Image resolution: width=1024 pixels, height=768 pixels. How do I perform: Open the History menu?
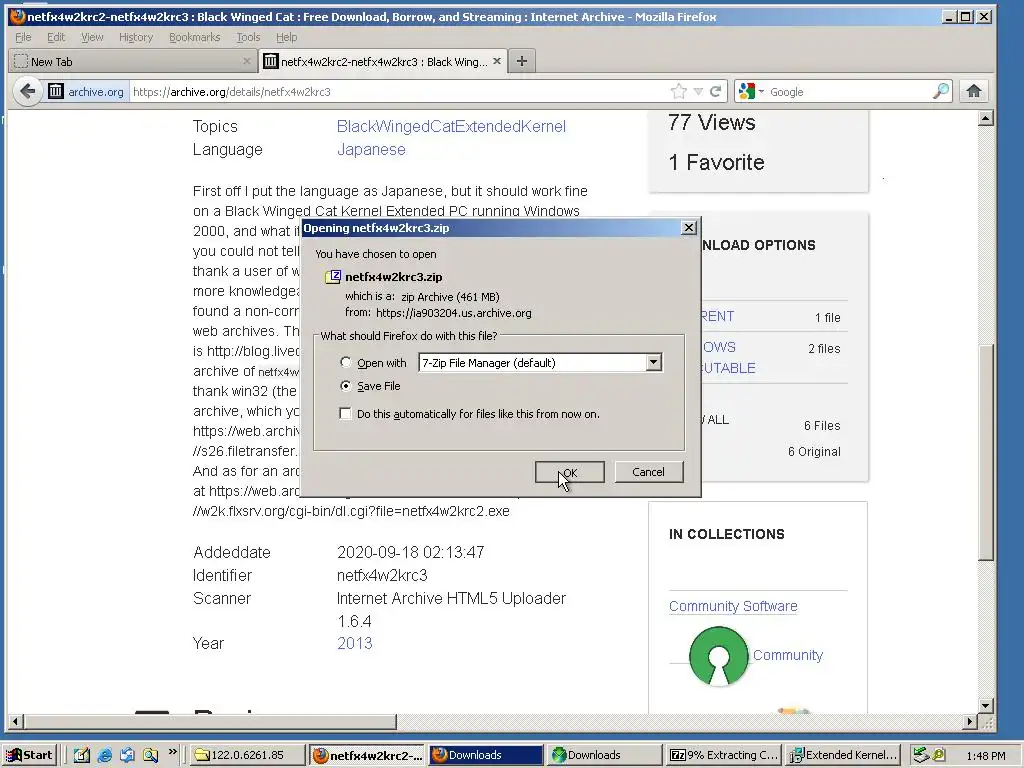pyautogui.click(x=136, y=37)
